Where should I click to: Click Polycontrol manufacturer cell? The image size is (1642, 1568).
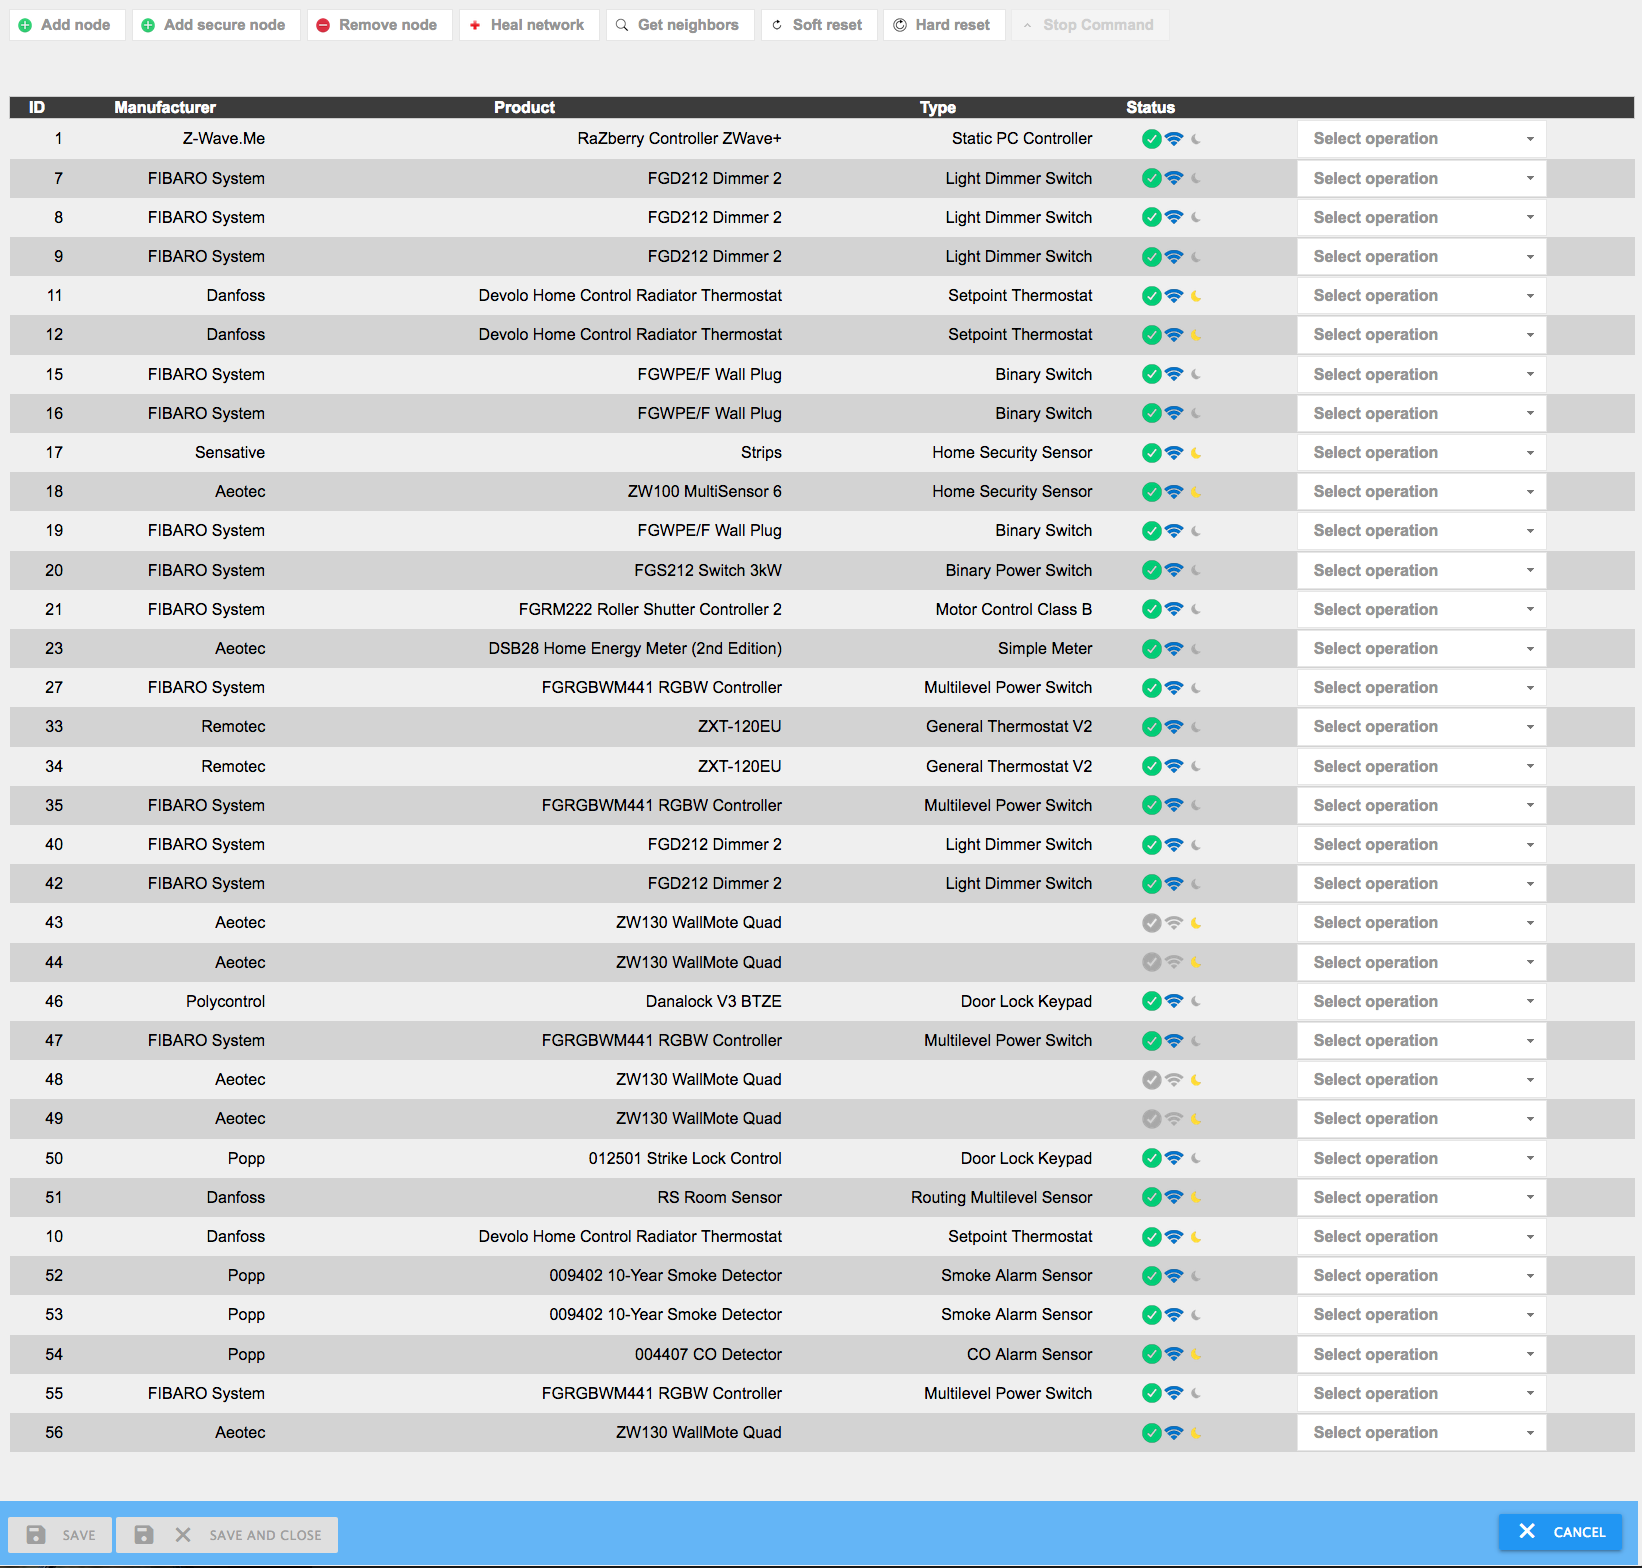[225, 1001]
